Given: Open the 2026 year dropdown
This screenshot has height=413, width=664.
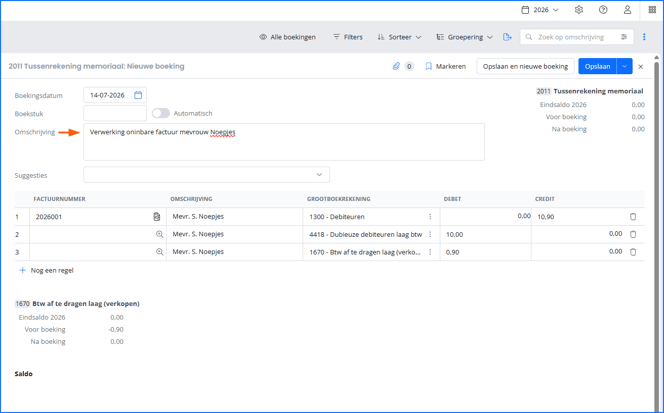Looking at the screenshot, I should coord(540,10).
